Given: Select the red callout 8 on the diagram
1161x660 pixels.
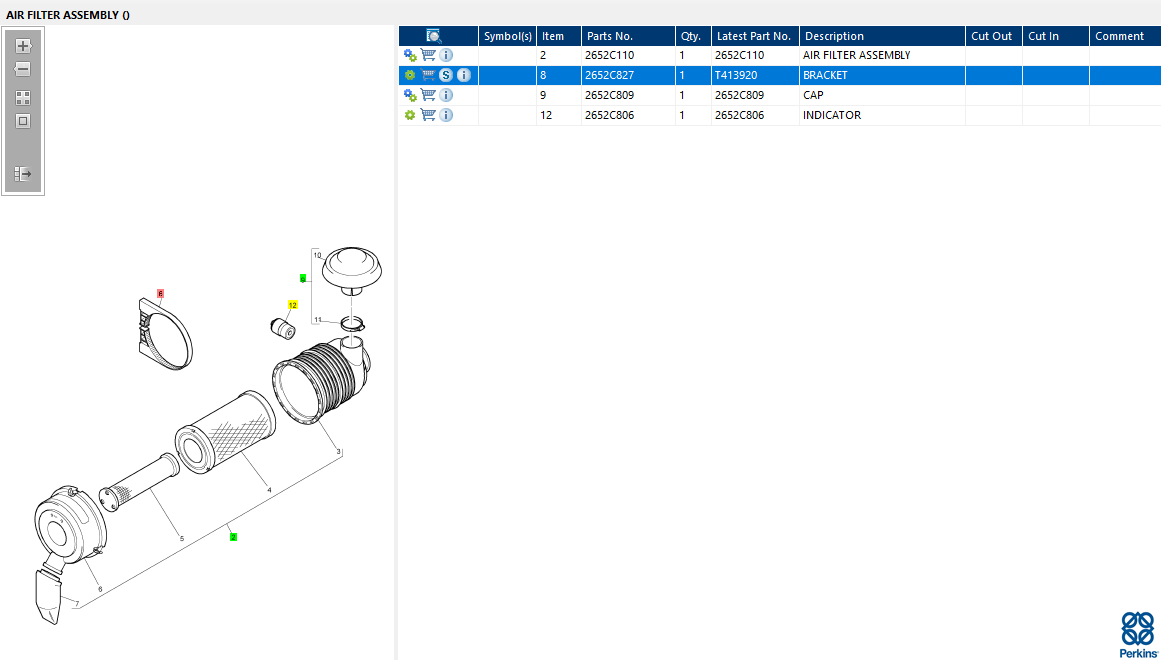Looking at the screenshot, I should click(160, 294).
